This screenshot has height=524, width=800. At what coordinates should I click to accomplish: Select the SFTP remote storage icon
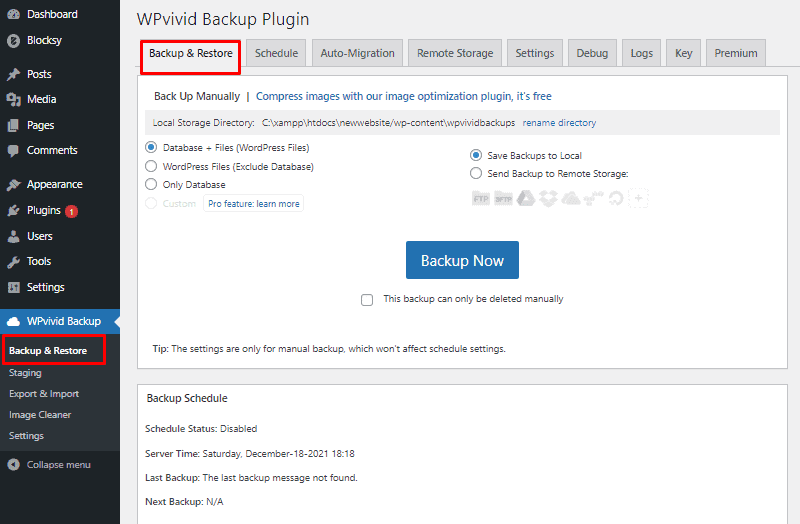click(x=503, y=198)
